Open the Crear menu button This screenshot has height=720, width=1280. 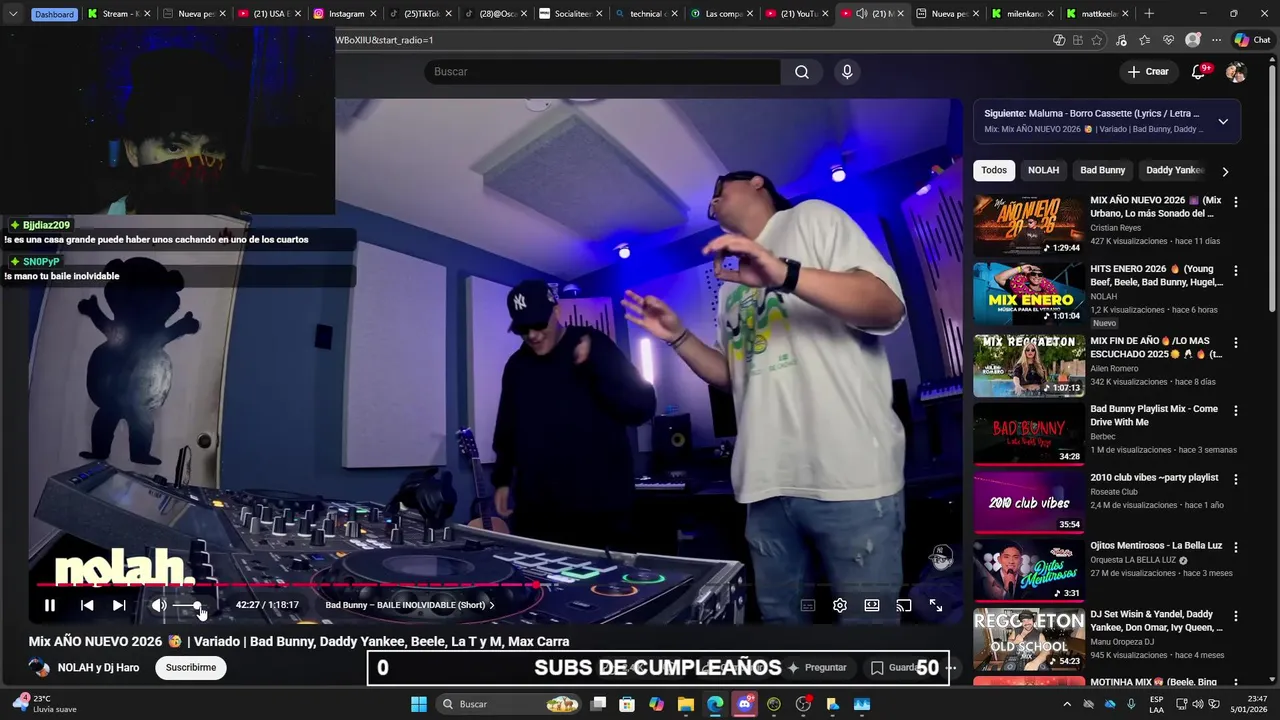pos(1148,72)
